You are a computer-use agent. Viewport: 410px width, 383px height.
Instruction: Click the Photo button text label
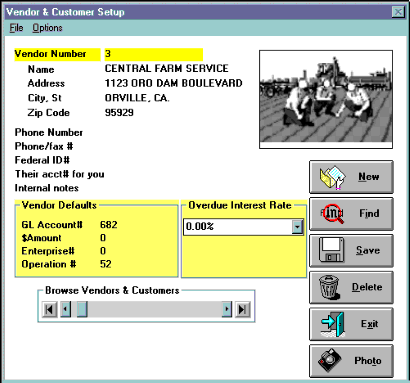coord(368,361)
